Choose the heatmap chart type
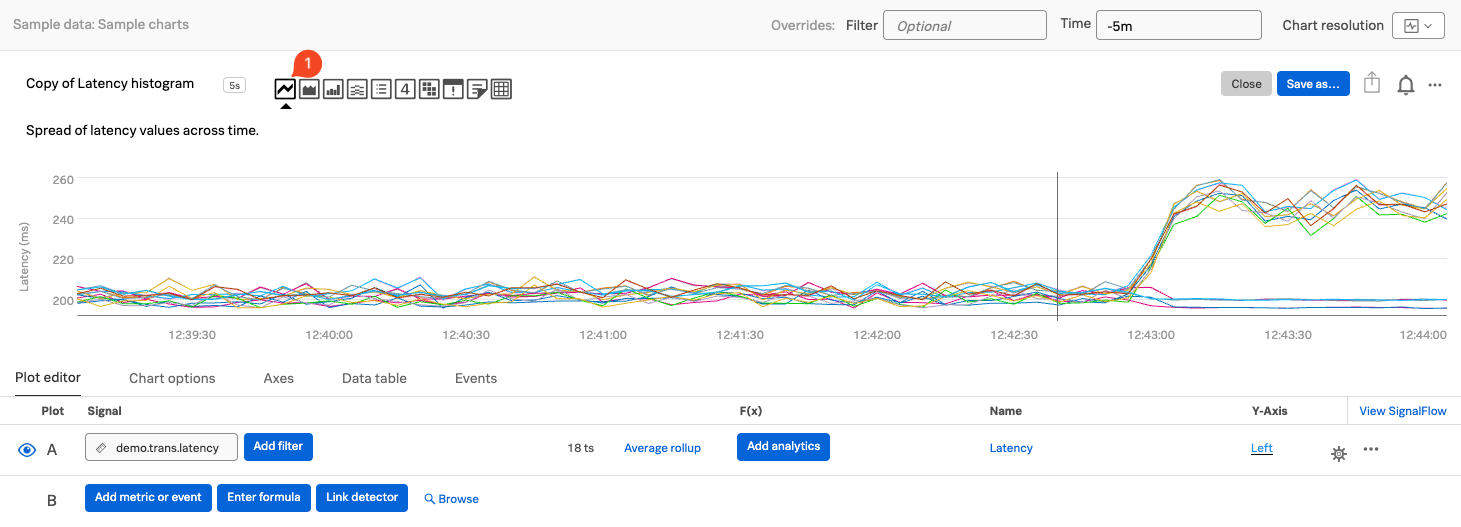The height and width of the screenshot is (527, 1461). (x=429, y=89)
